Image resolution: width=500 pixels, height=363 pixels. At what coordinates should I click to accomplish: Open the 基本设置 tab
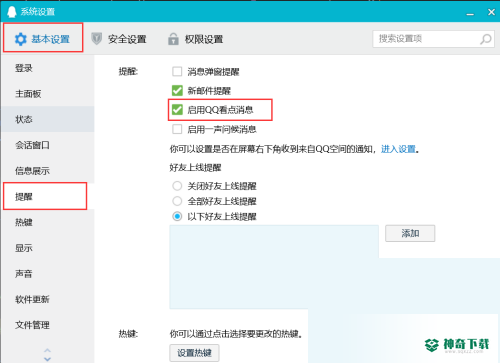43,37
